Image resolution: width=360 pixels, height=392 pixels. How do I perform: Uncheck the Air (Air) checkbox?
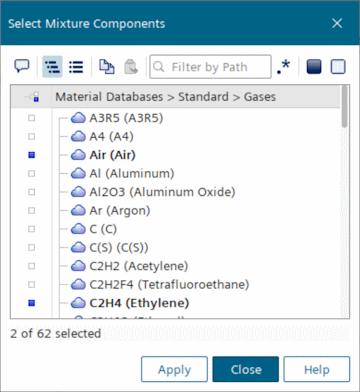point(32,155)
